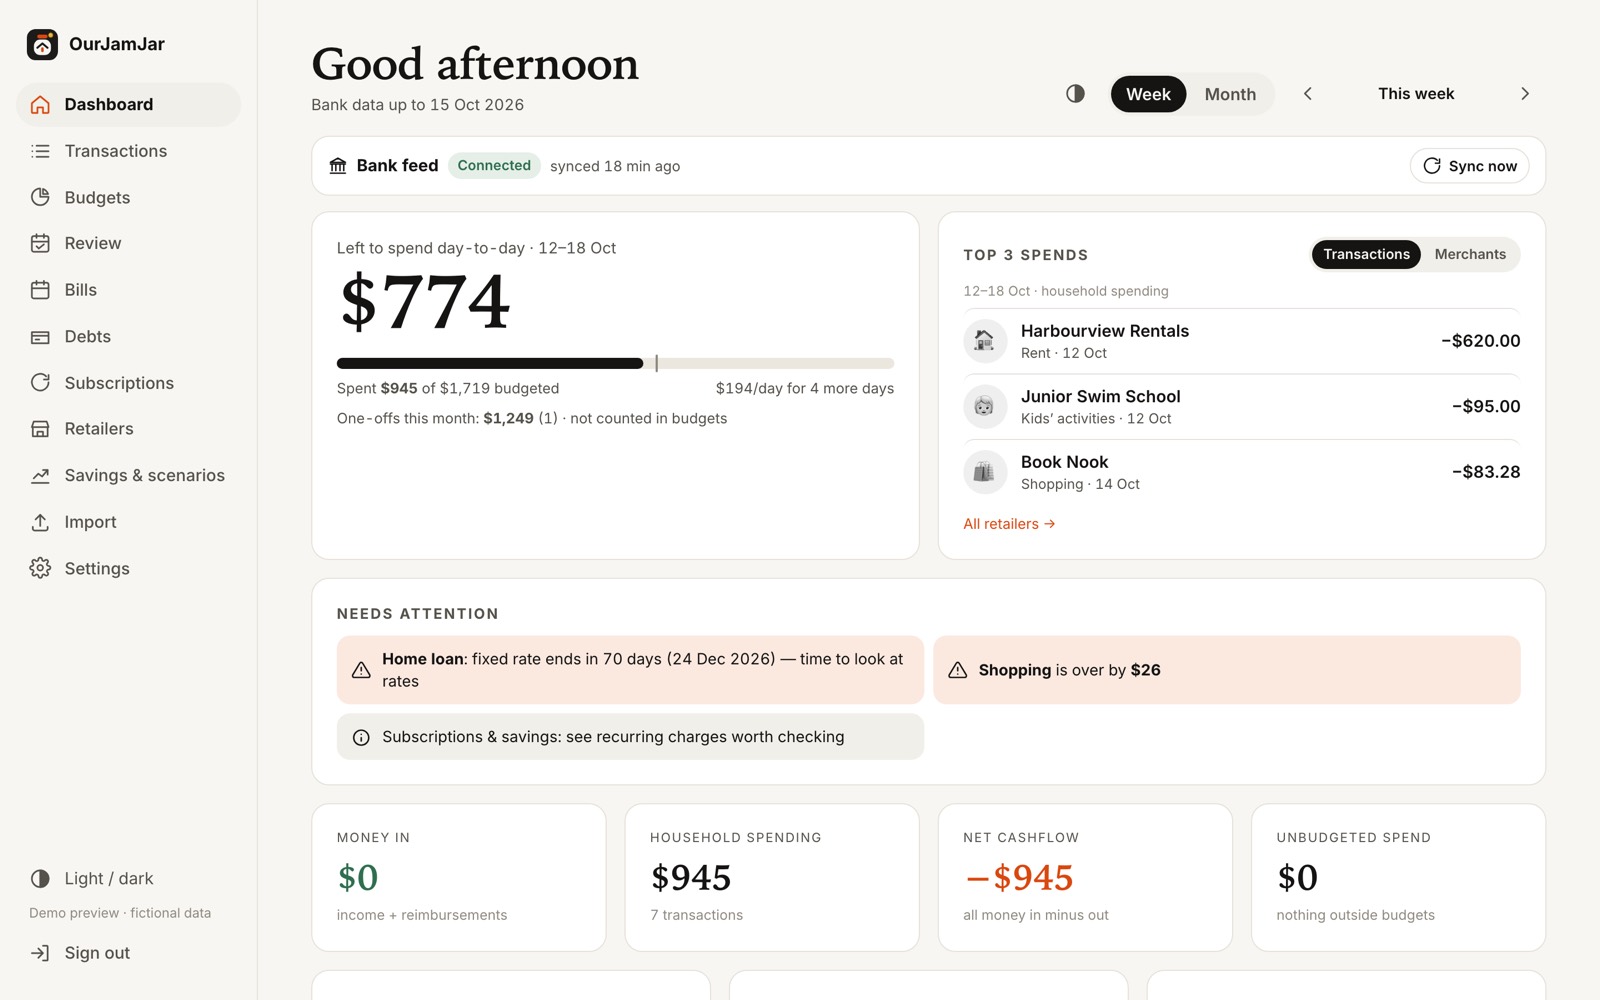1600x1000 pixels.
Task: Click the Book Nook shopping bags icon
Action: coord(985,472)
